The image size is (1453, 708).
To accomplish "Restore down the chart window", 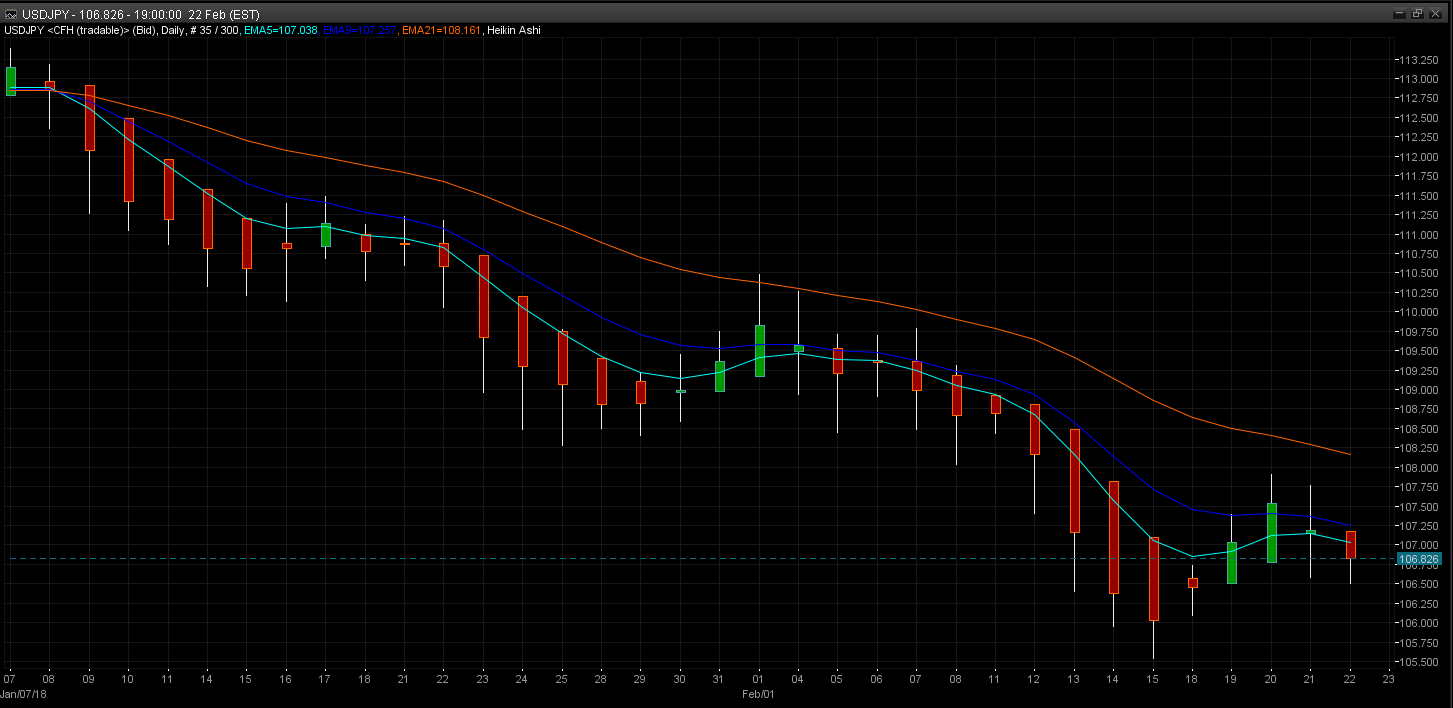I will click(x=1418, y=14).
